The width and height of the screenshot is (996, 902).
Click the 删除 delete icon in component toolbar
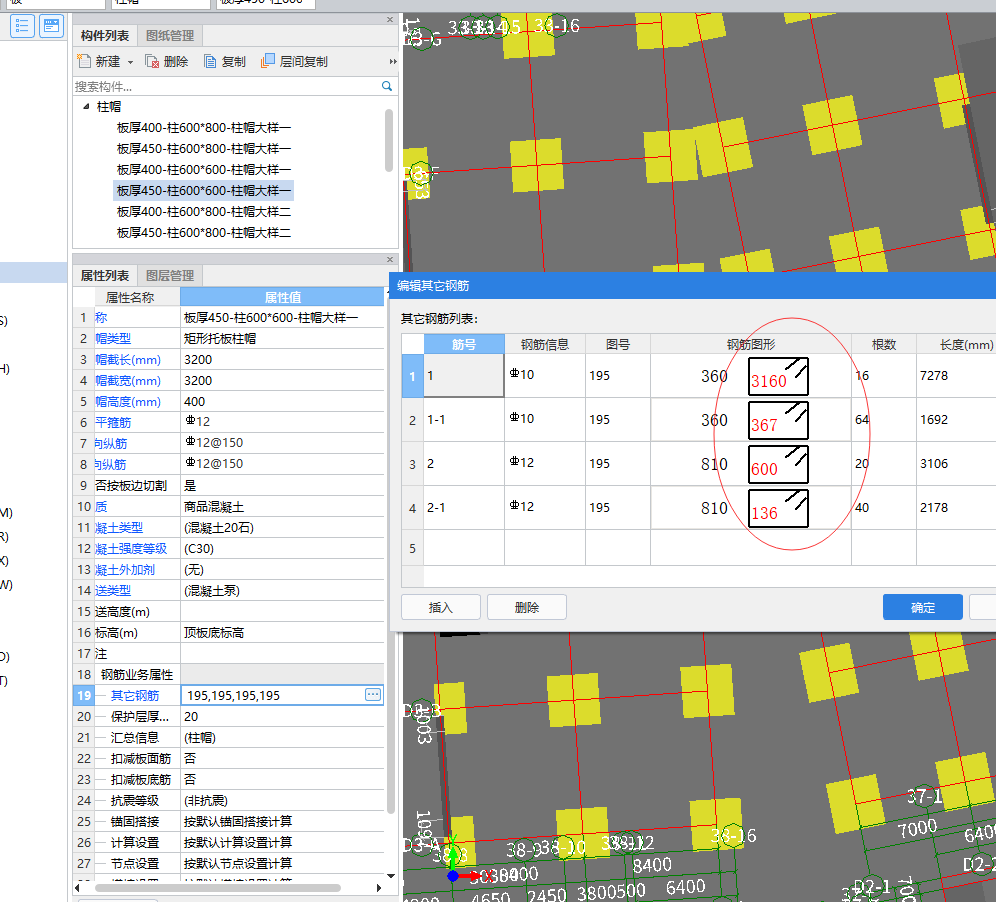coord(152,61)
